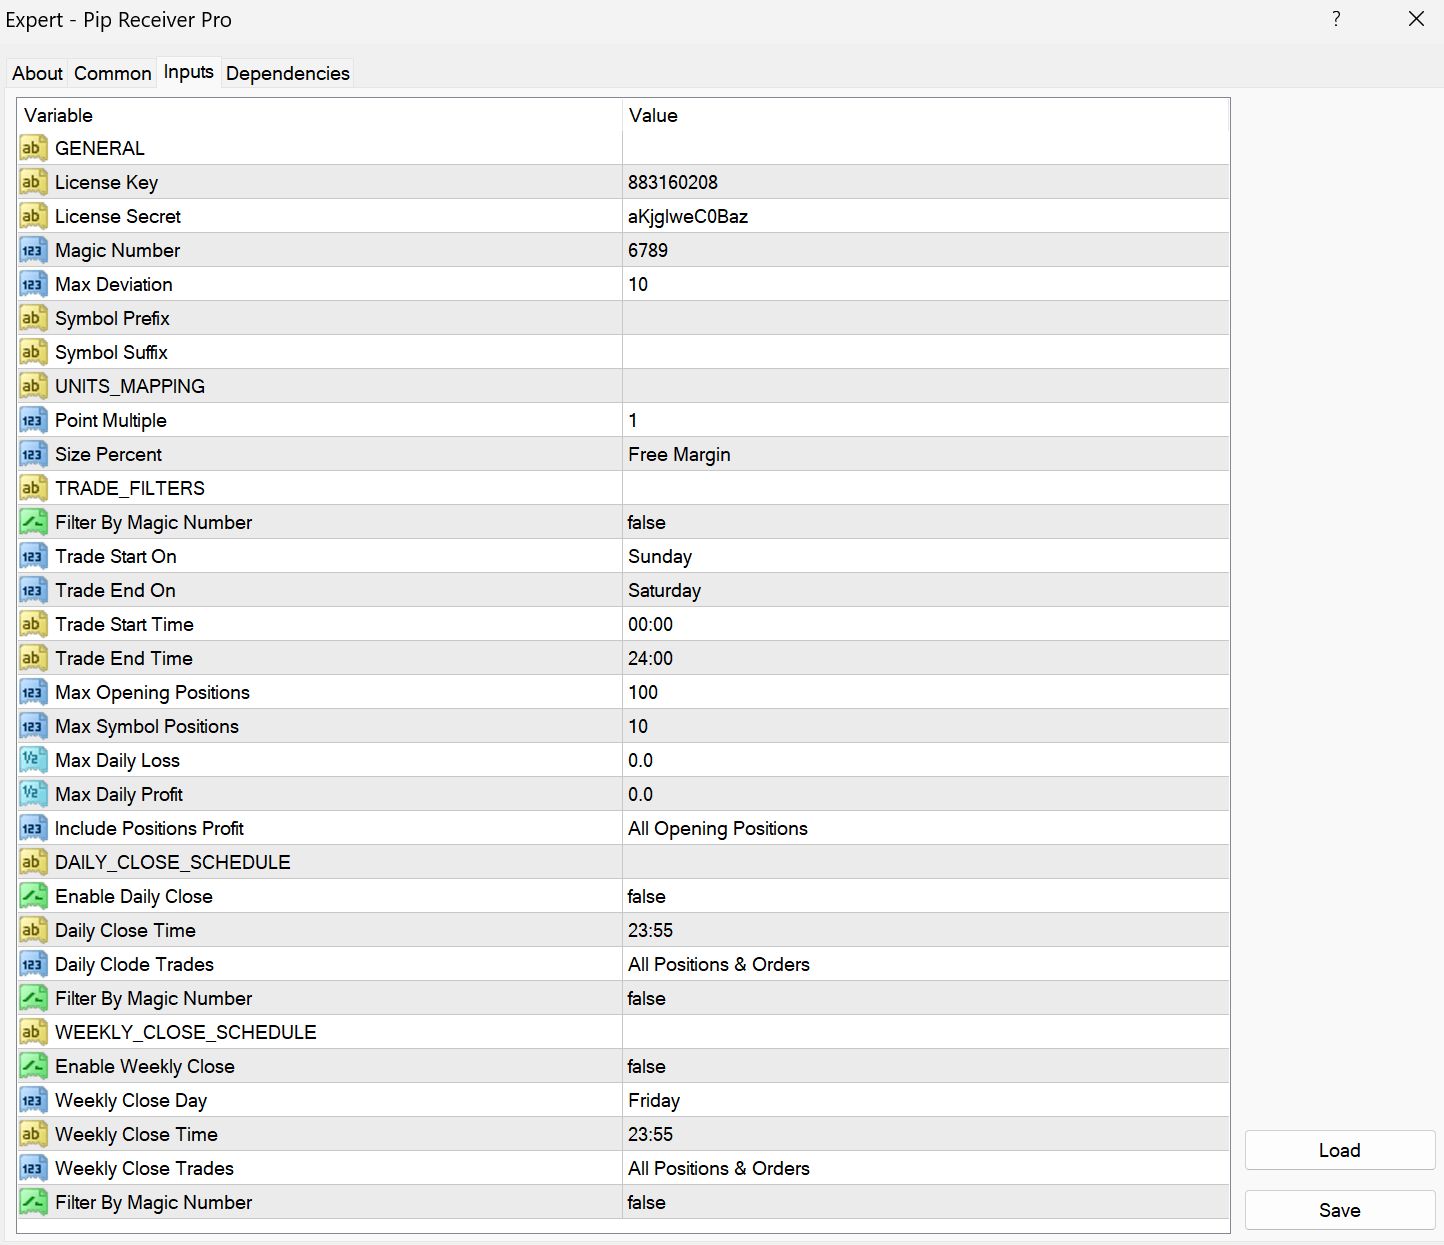Click the boolean icon next to Enable Daily Close
Image resolution: width=1444 pixels, height=1245 pixels.
pos(32,896)
